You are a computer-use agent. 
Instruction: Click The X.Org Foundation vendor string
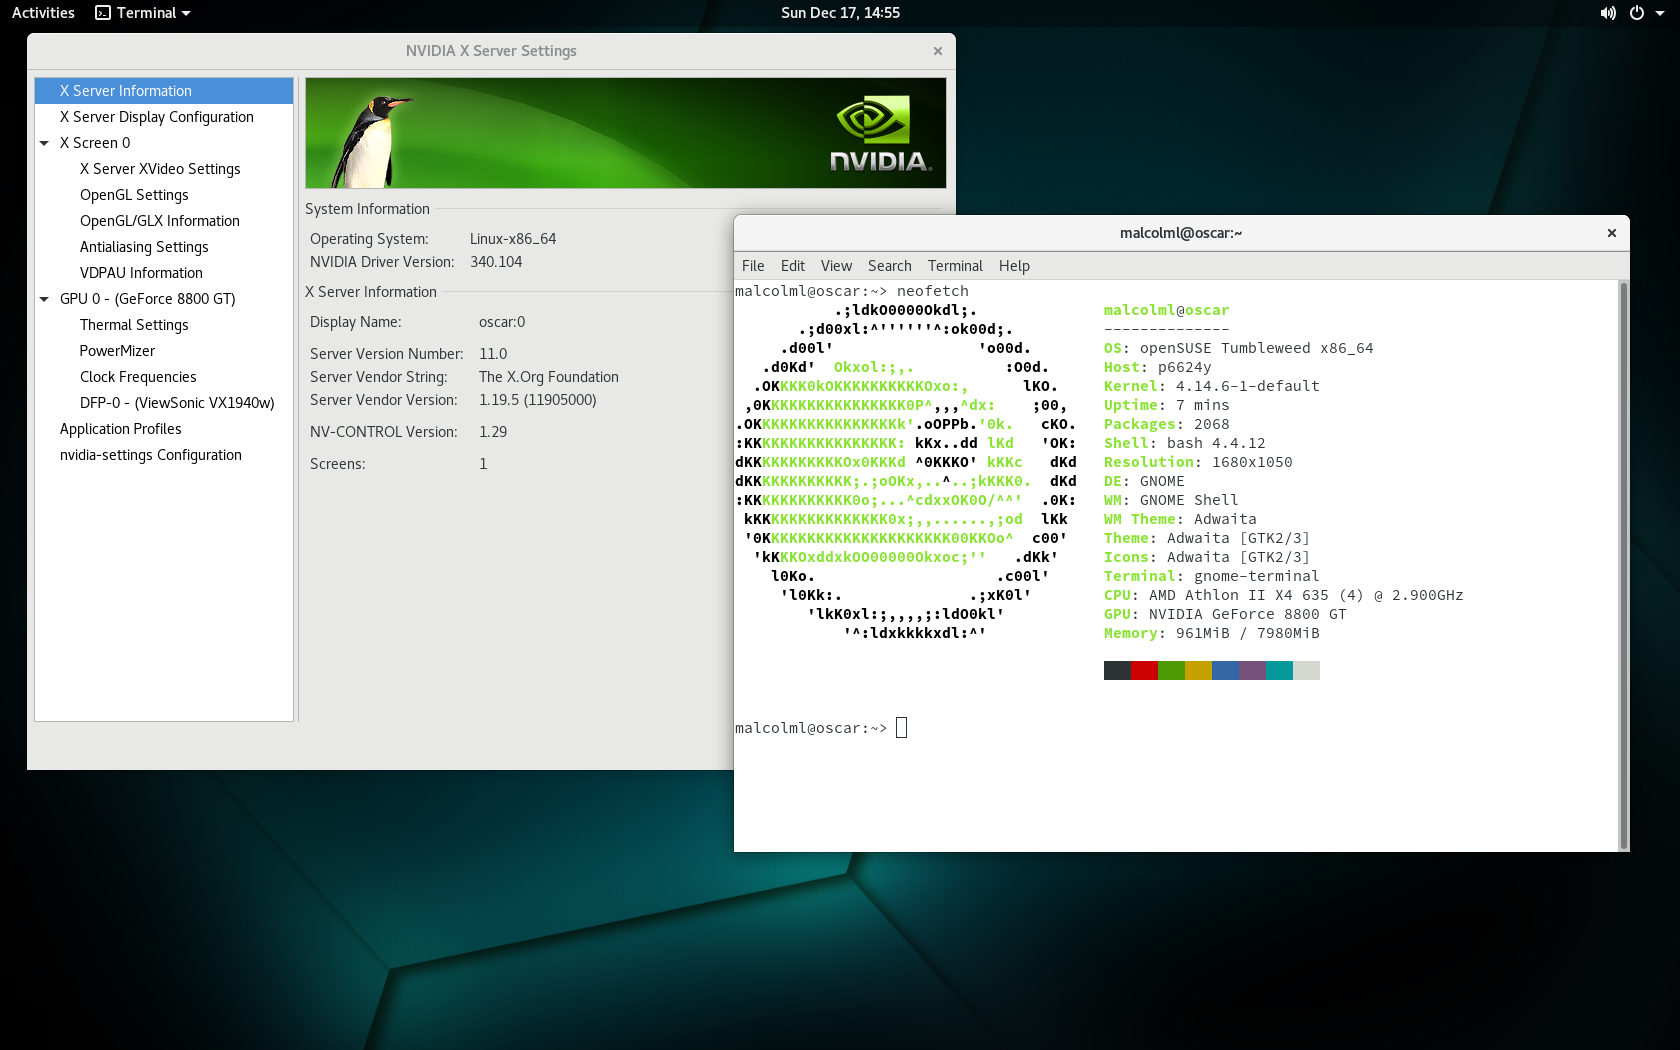[x=549, y=377]
